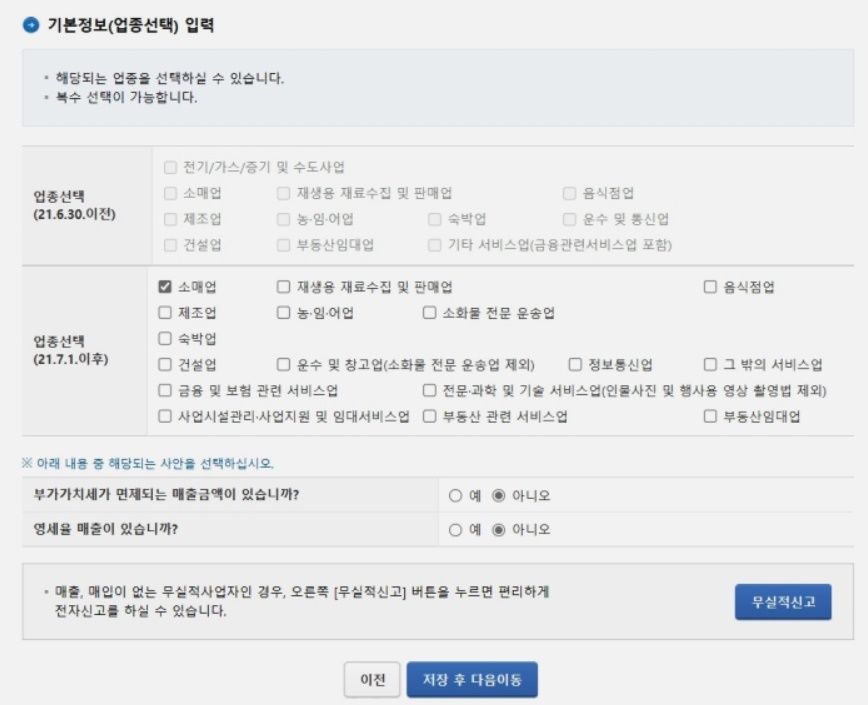The width and height of the screenshot is (868, 705).
Task: Click question 영세율 매출이 있습니까?
Action: [106, 529]
